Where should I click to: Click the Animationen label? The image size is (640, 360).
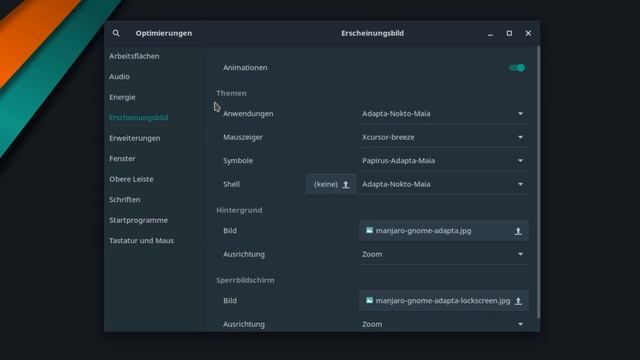[245, 68]
